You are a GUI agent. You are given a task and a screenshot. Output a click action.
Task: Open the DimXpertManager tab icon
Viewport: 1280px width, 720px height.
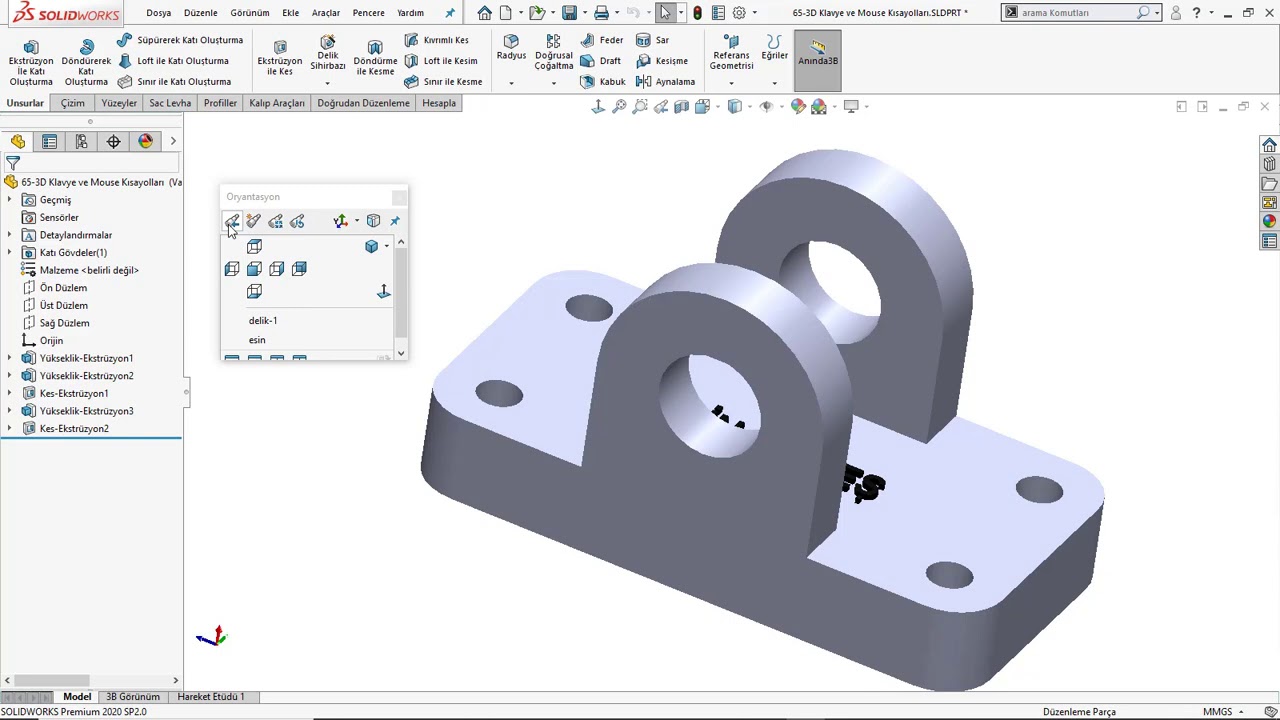pyautogui.click(x=113, y=142)
